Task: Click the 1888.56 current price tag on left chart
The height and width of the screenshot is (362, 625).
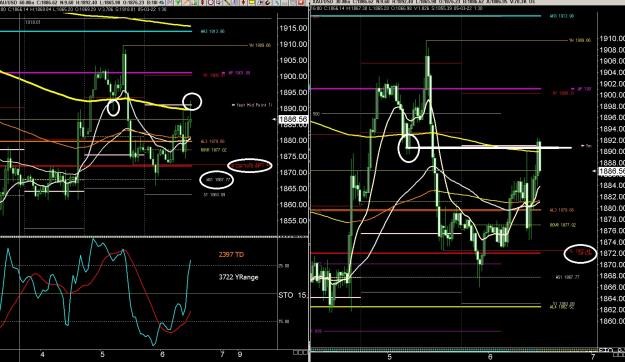Action: tap(293, 119)
